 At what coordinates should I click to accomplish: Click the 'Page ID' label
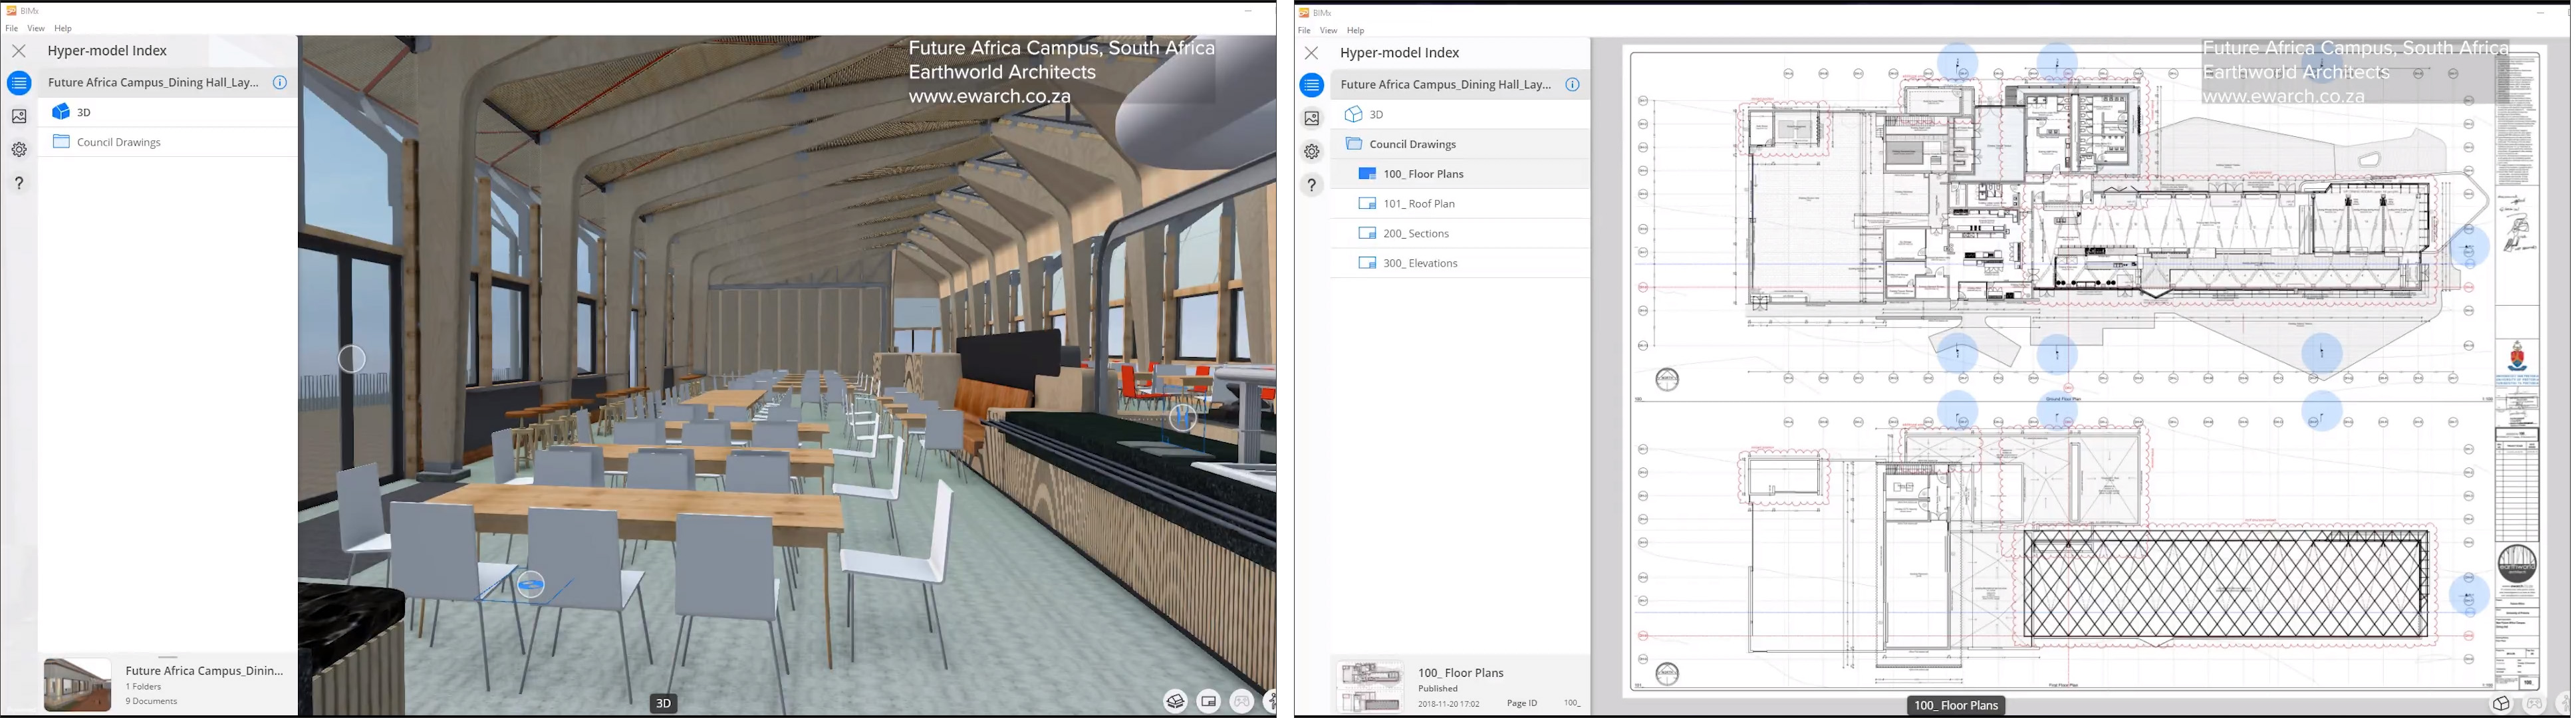(1521, 704)
